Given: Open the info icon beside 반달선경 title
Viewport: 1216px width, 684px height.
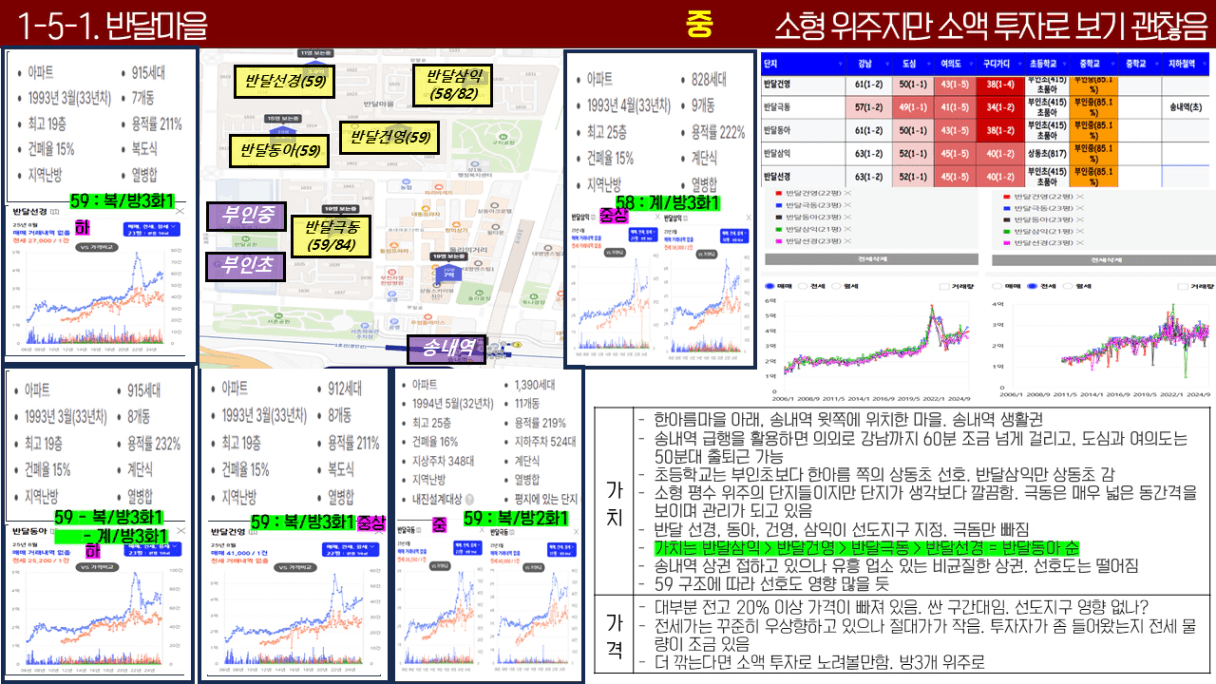Looking at the screenshot, I should coord(54,212).
